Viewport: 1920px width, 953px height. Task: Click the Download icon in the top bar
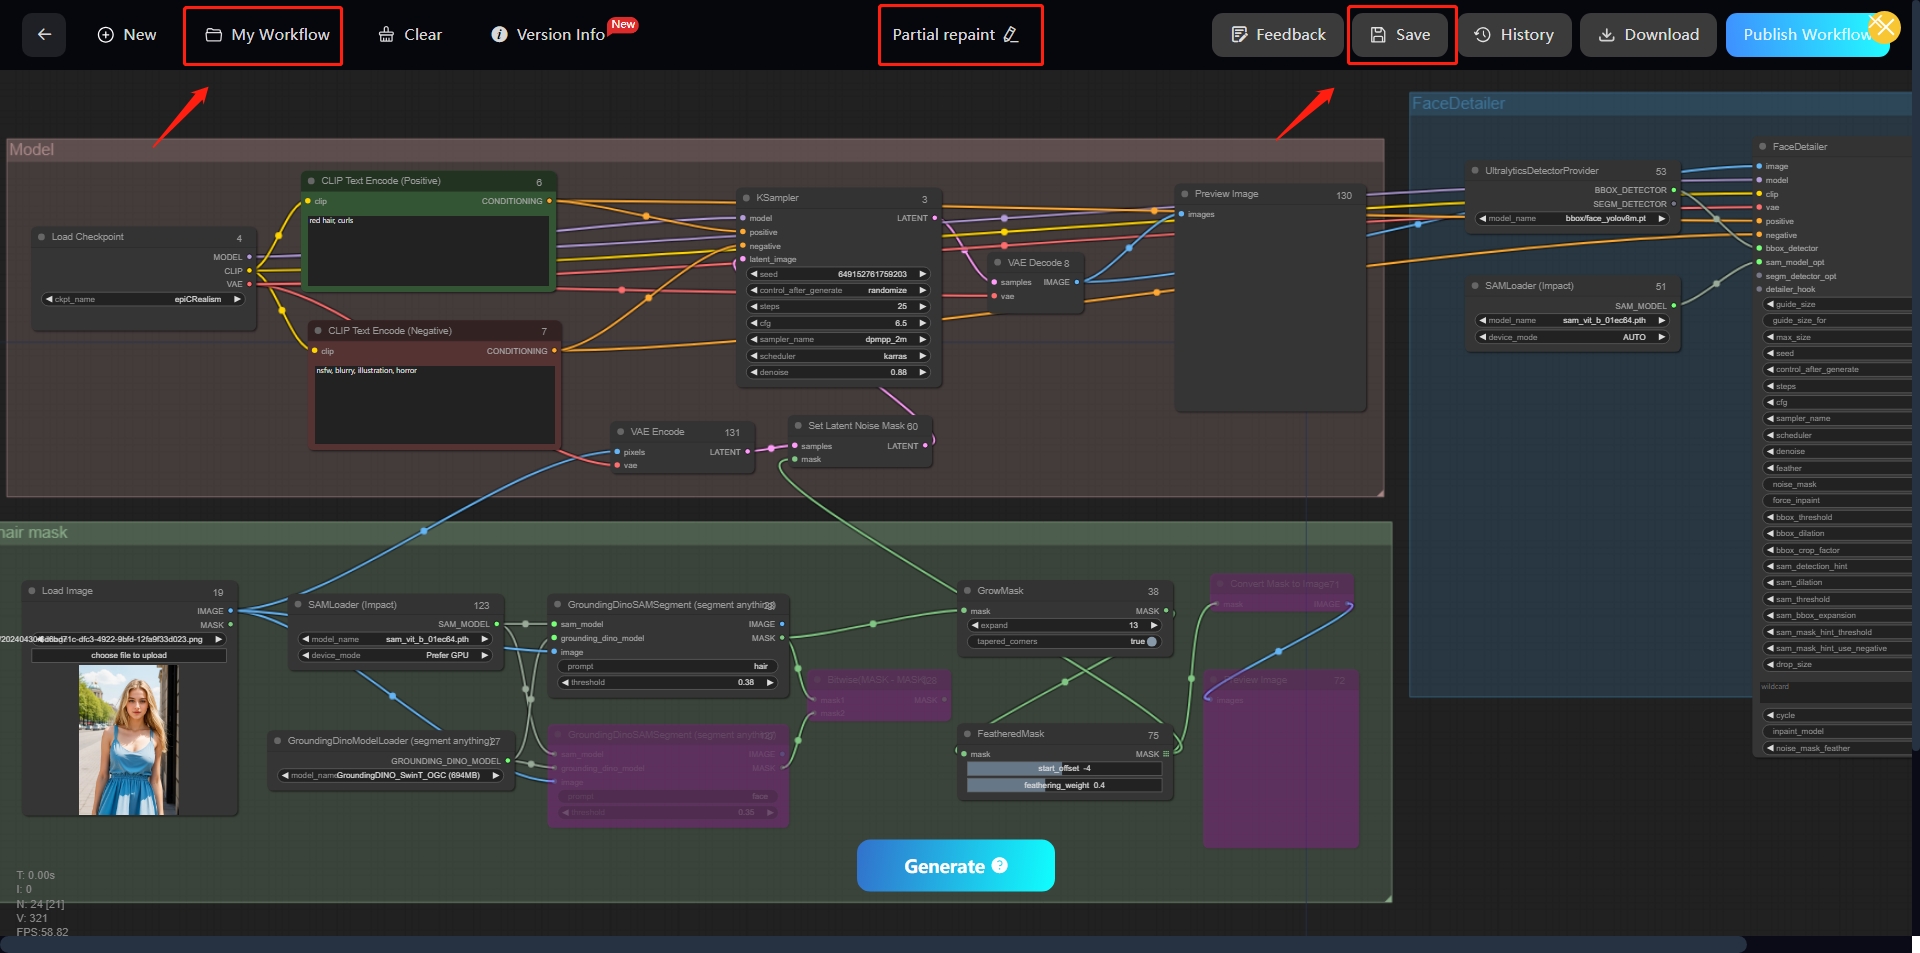(1606, 34)
